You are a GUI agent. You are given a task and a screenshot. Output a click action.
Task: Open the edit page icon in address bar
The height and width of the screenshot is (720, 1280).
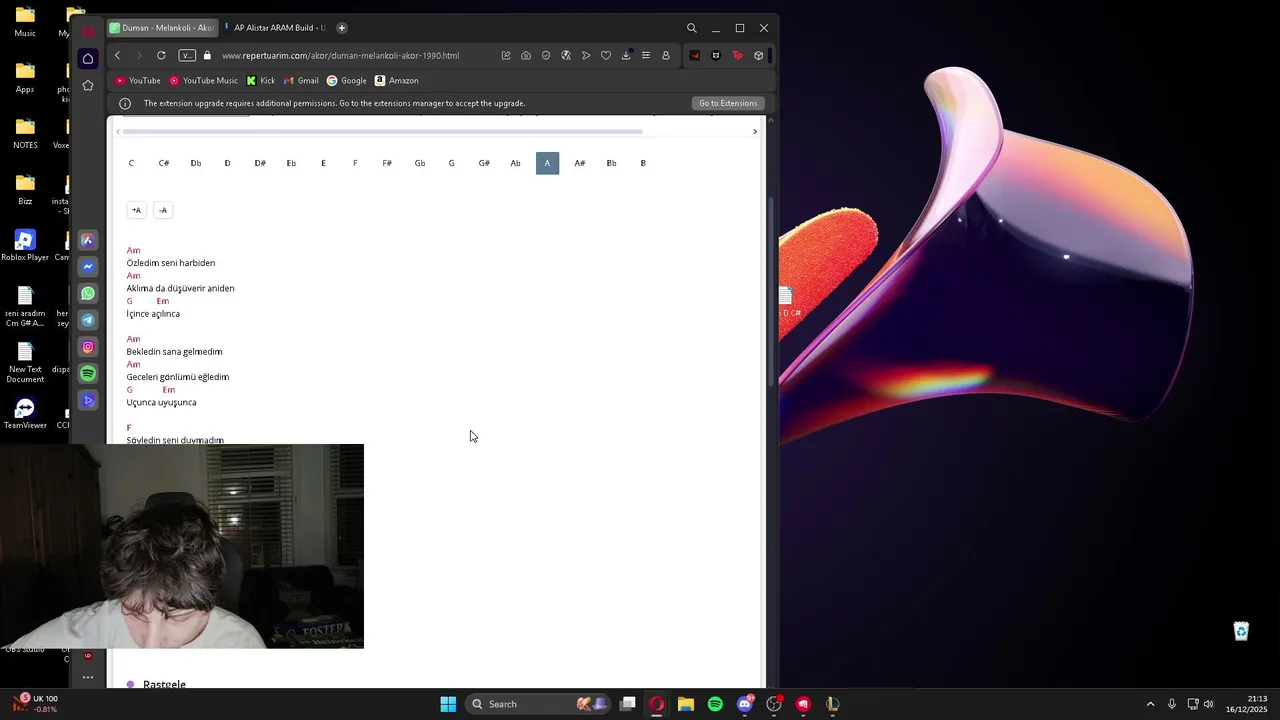point(506,55)
